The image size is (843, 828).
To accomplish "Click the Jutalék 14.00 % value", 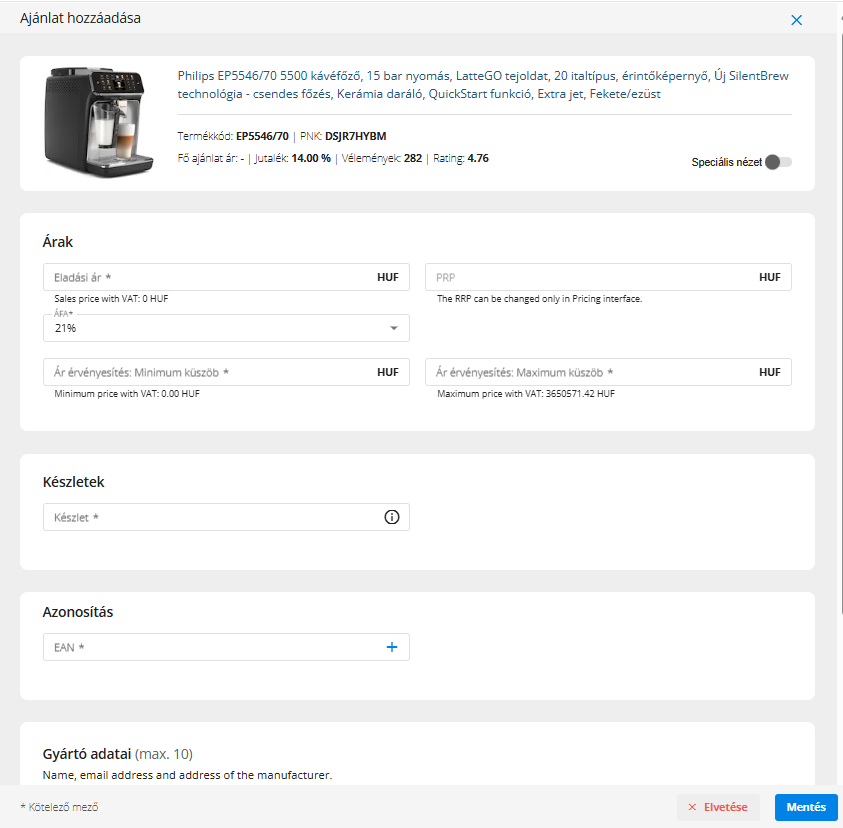I will pos(311,159).
